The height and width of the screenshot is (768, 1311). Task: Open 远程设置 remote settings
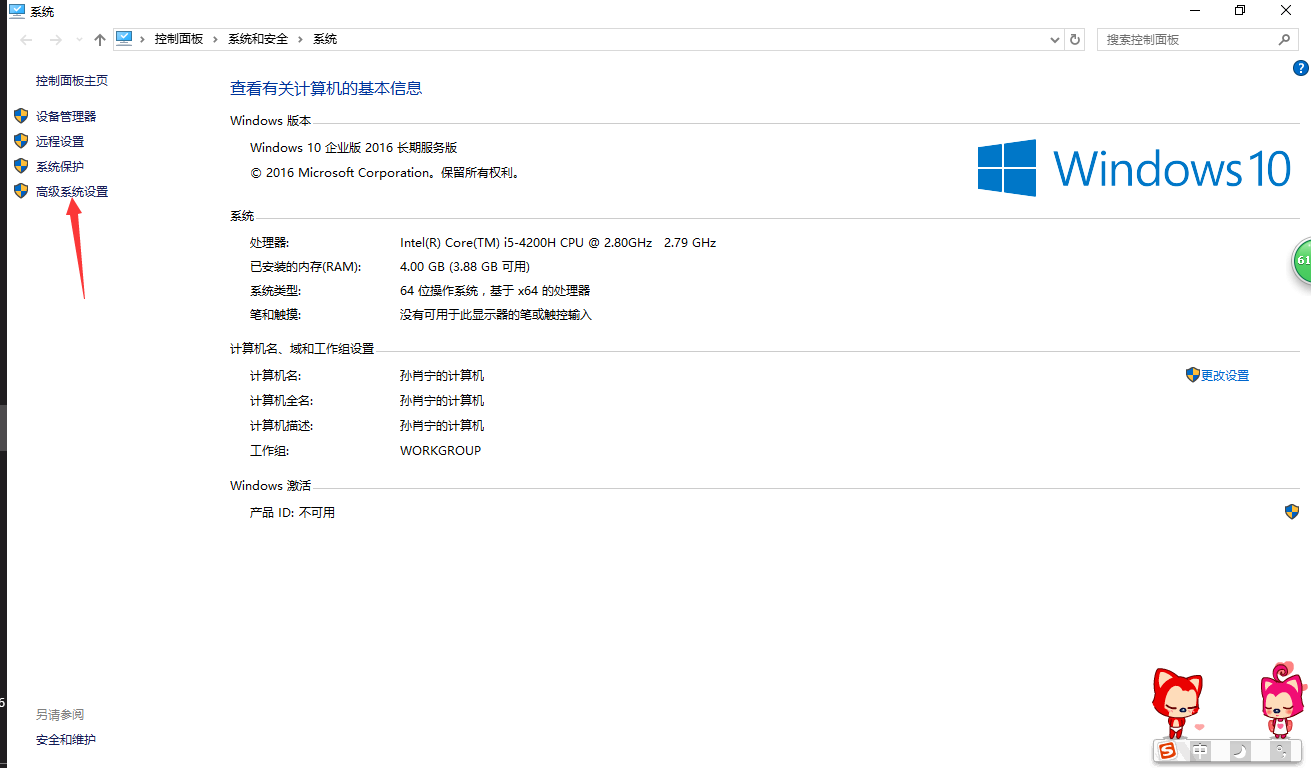coord(60,142)
